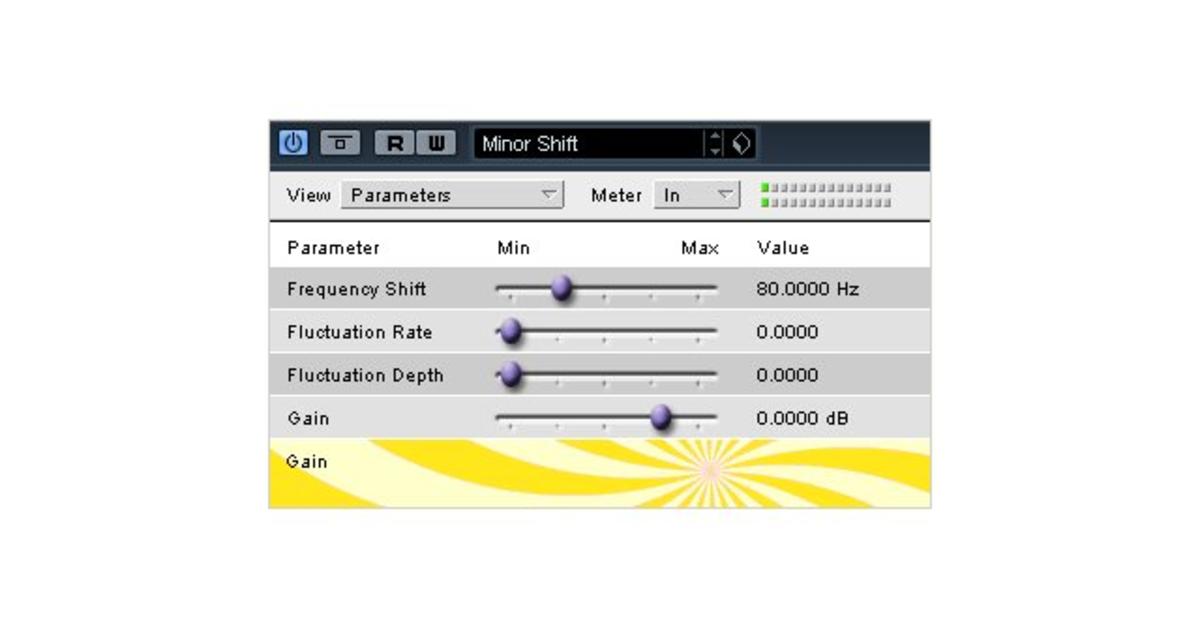The height and width of the screenshot is (628, 1200).
Task: Enable Read automation (R) button
Action: (x=395, y=143)
